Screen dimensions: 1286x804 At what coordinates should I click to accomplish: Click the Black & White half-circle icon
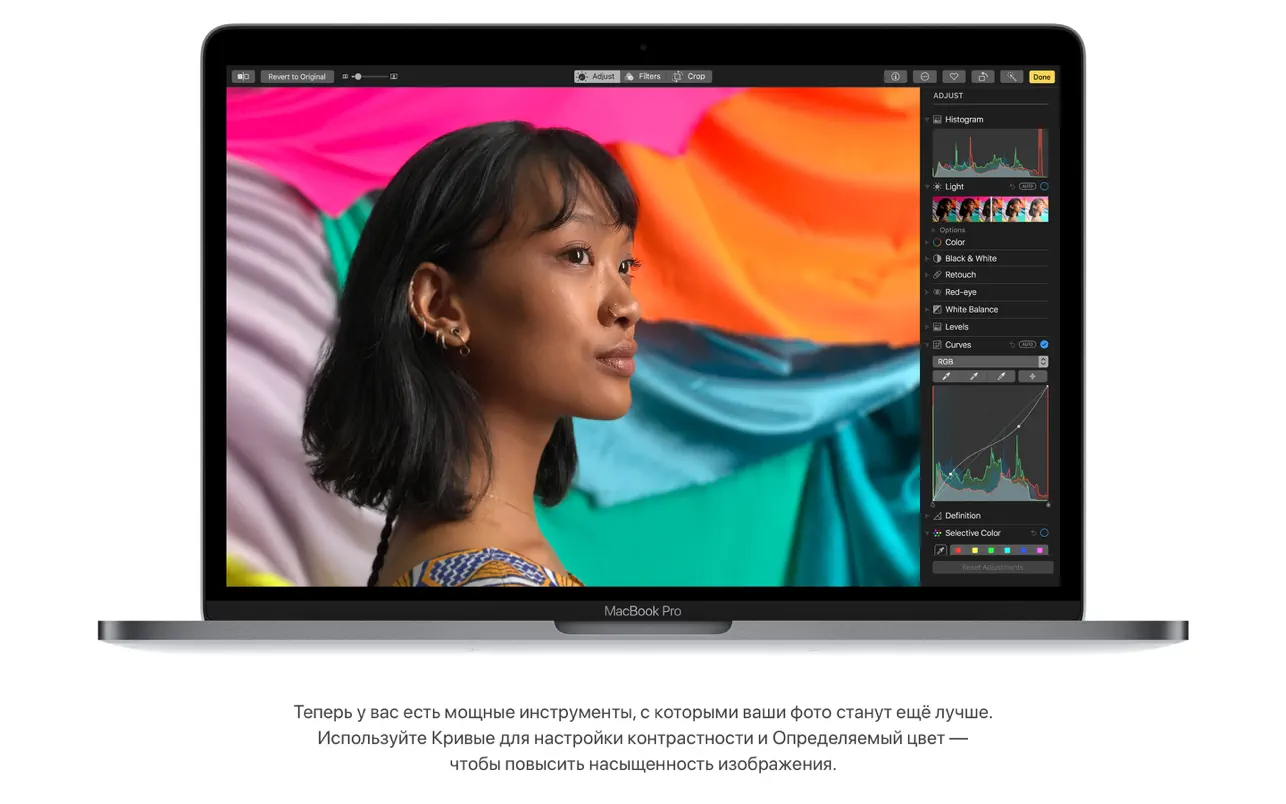point(937,258)
